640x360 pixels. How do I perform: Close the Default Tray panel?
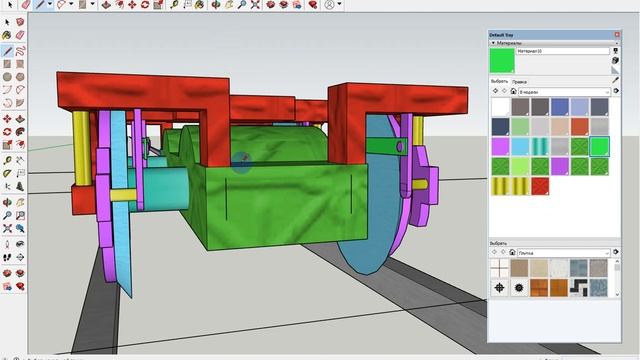click(617, 35)
